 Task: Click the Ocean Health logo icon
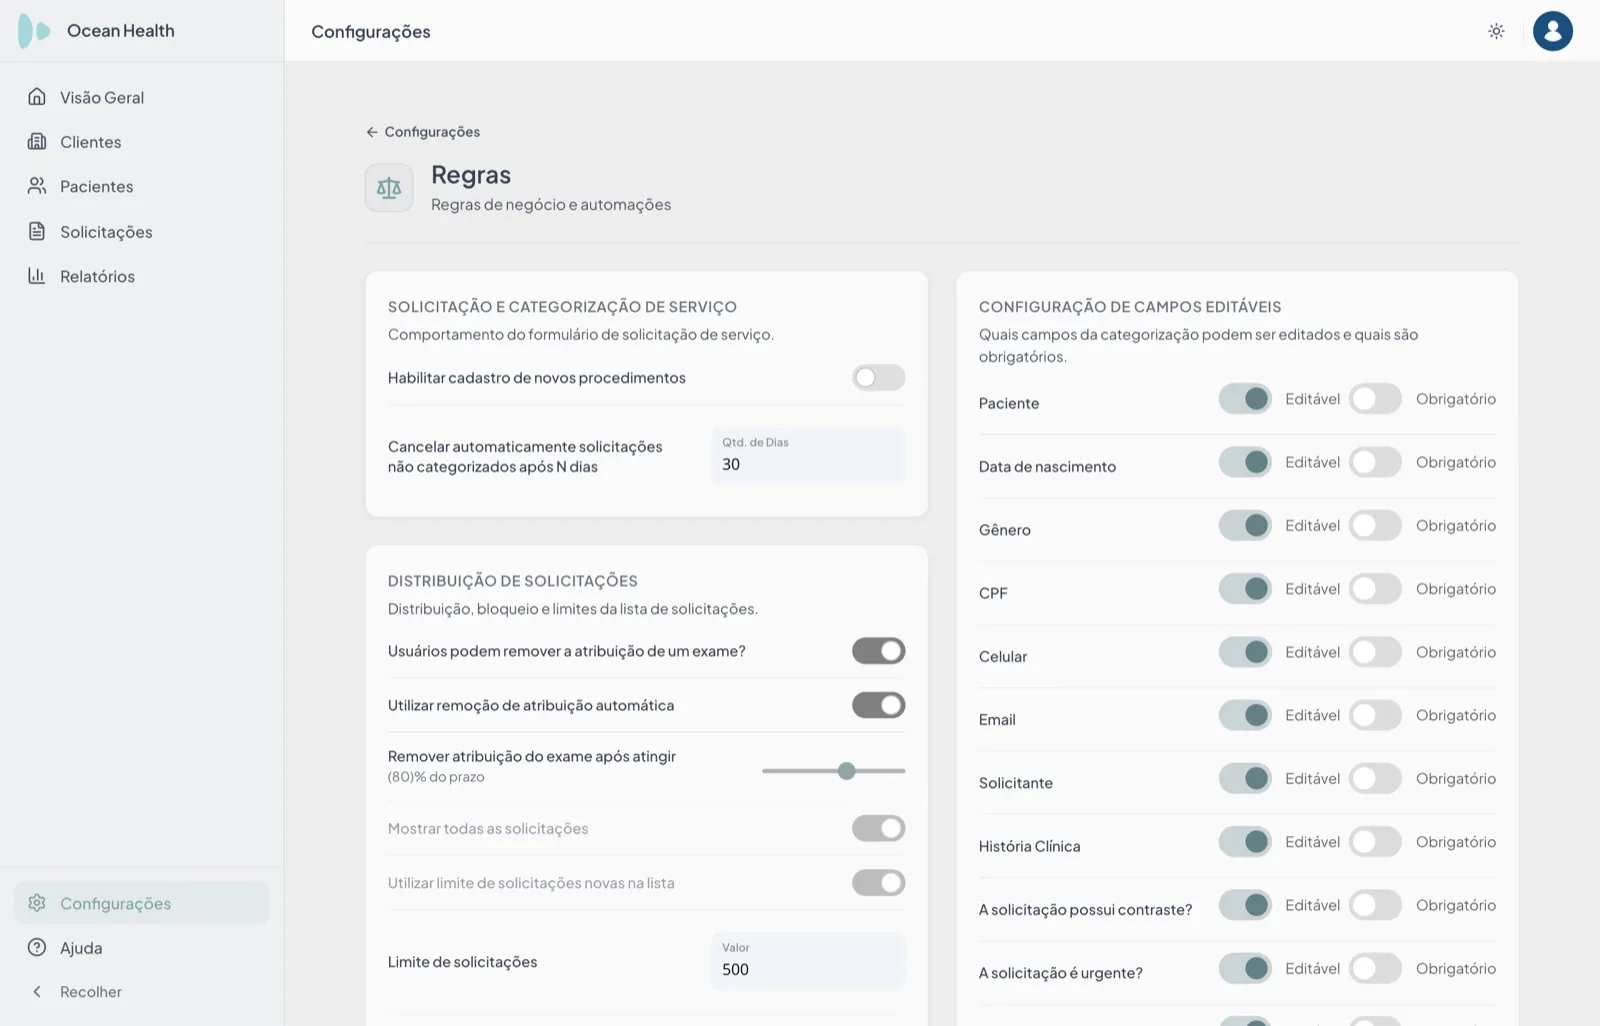click(x=34, y=31)
